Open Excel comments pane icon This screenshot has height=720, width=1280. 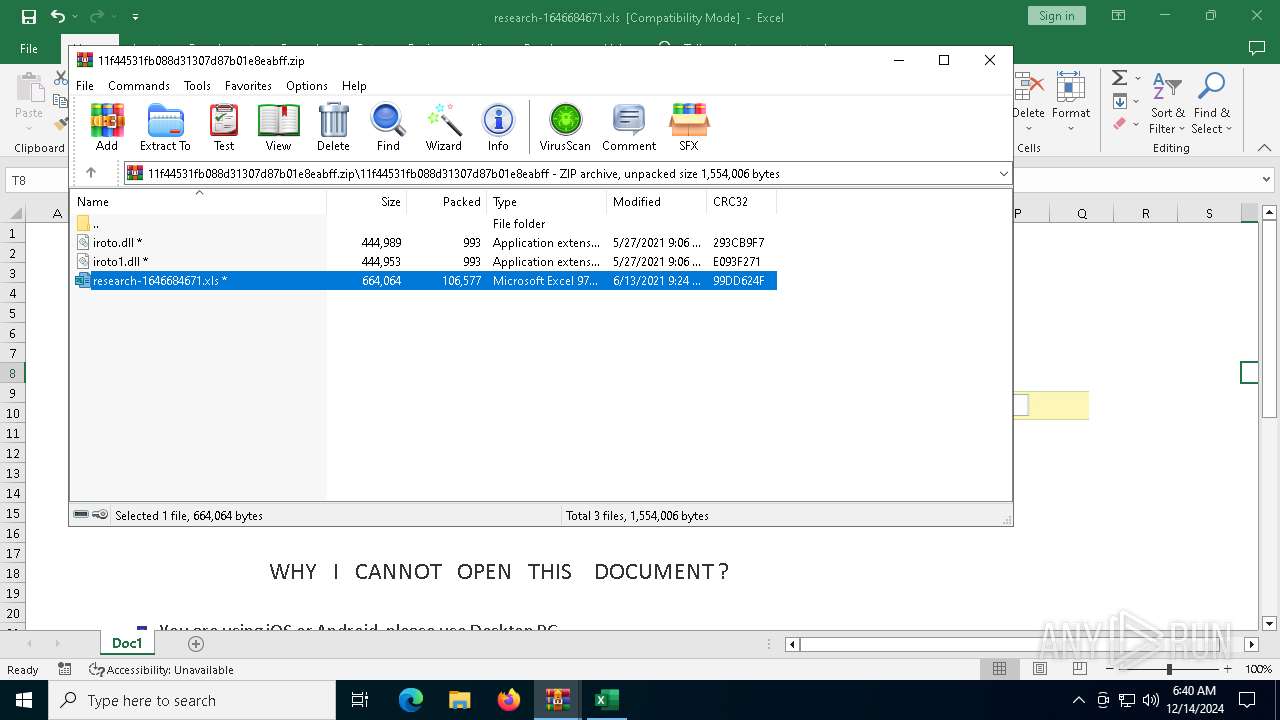(x=1257, y=48)
